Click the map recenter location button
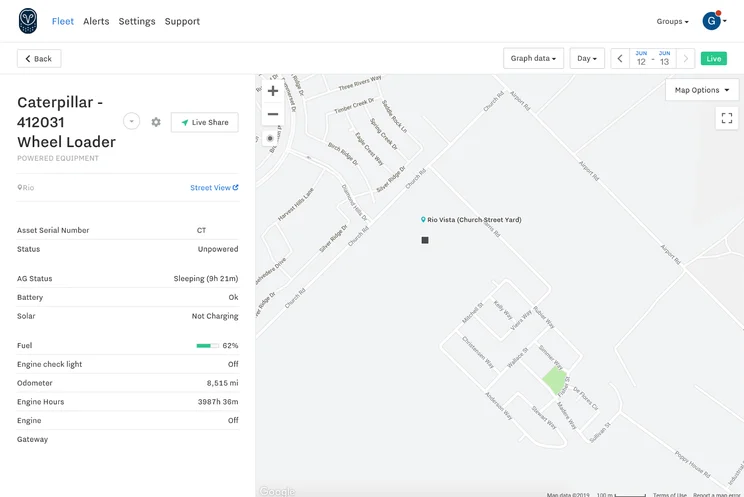Screen dimensions: 744x497 pyautogui.click(x=270, y=138)
